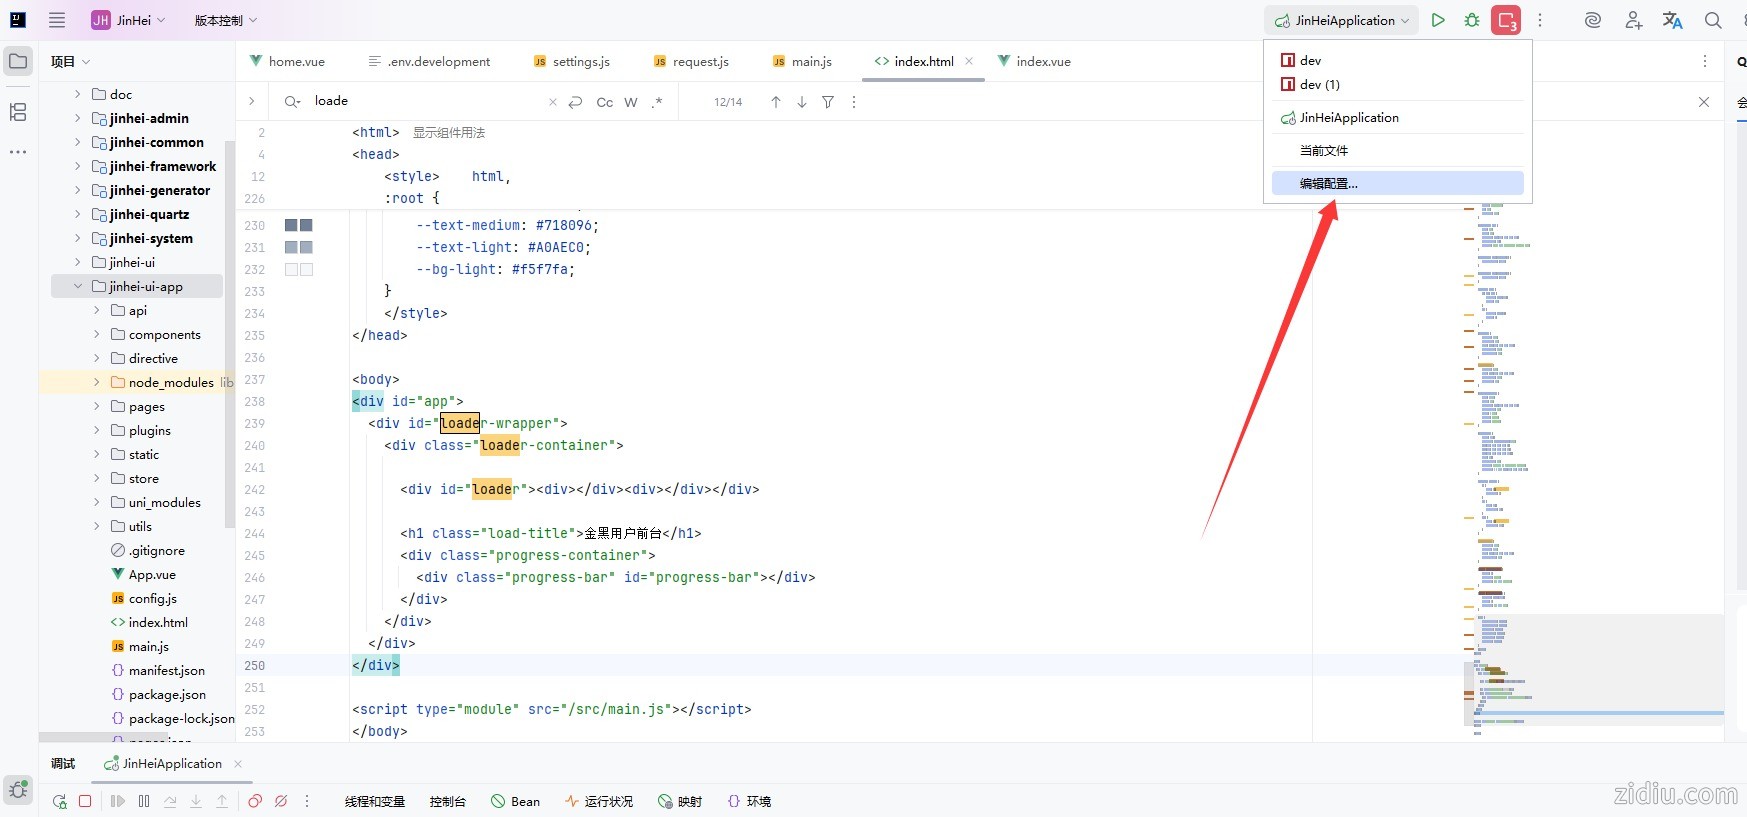Image resolution: width=1747 pixels, height=817 pixels.
Task: Open the 控制台 debug tab
Action: coord(448,801)
